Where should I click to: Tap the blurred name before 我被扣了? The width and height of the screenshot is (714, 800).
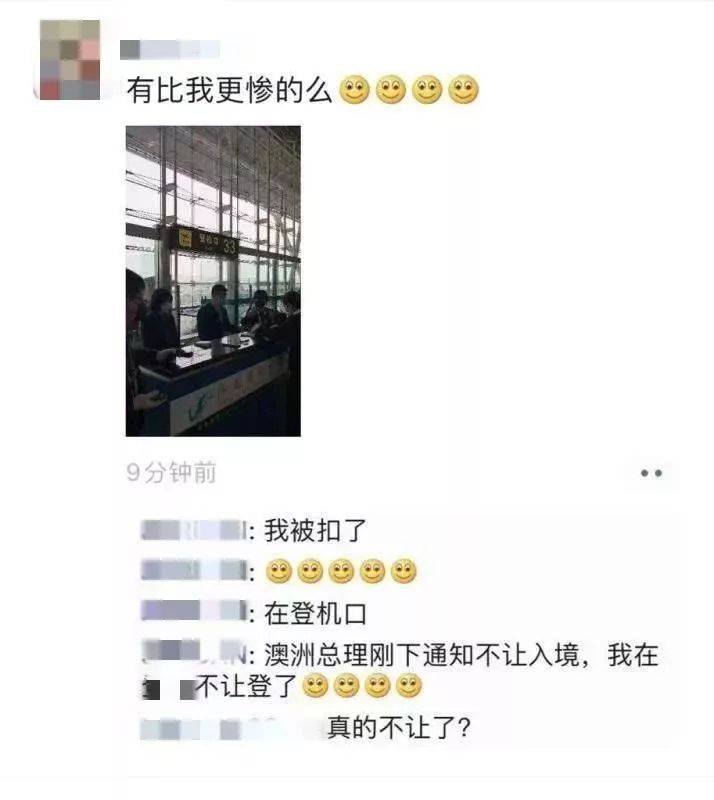pos(194,530)
